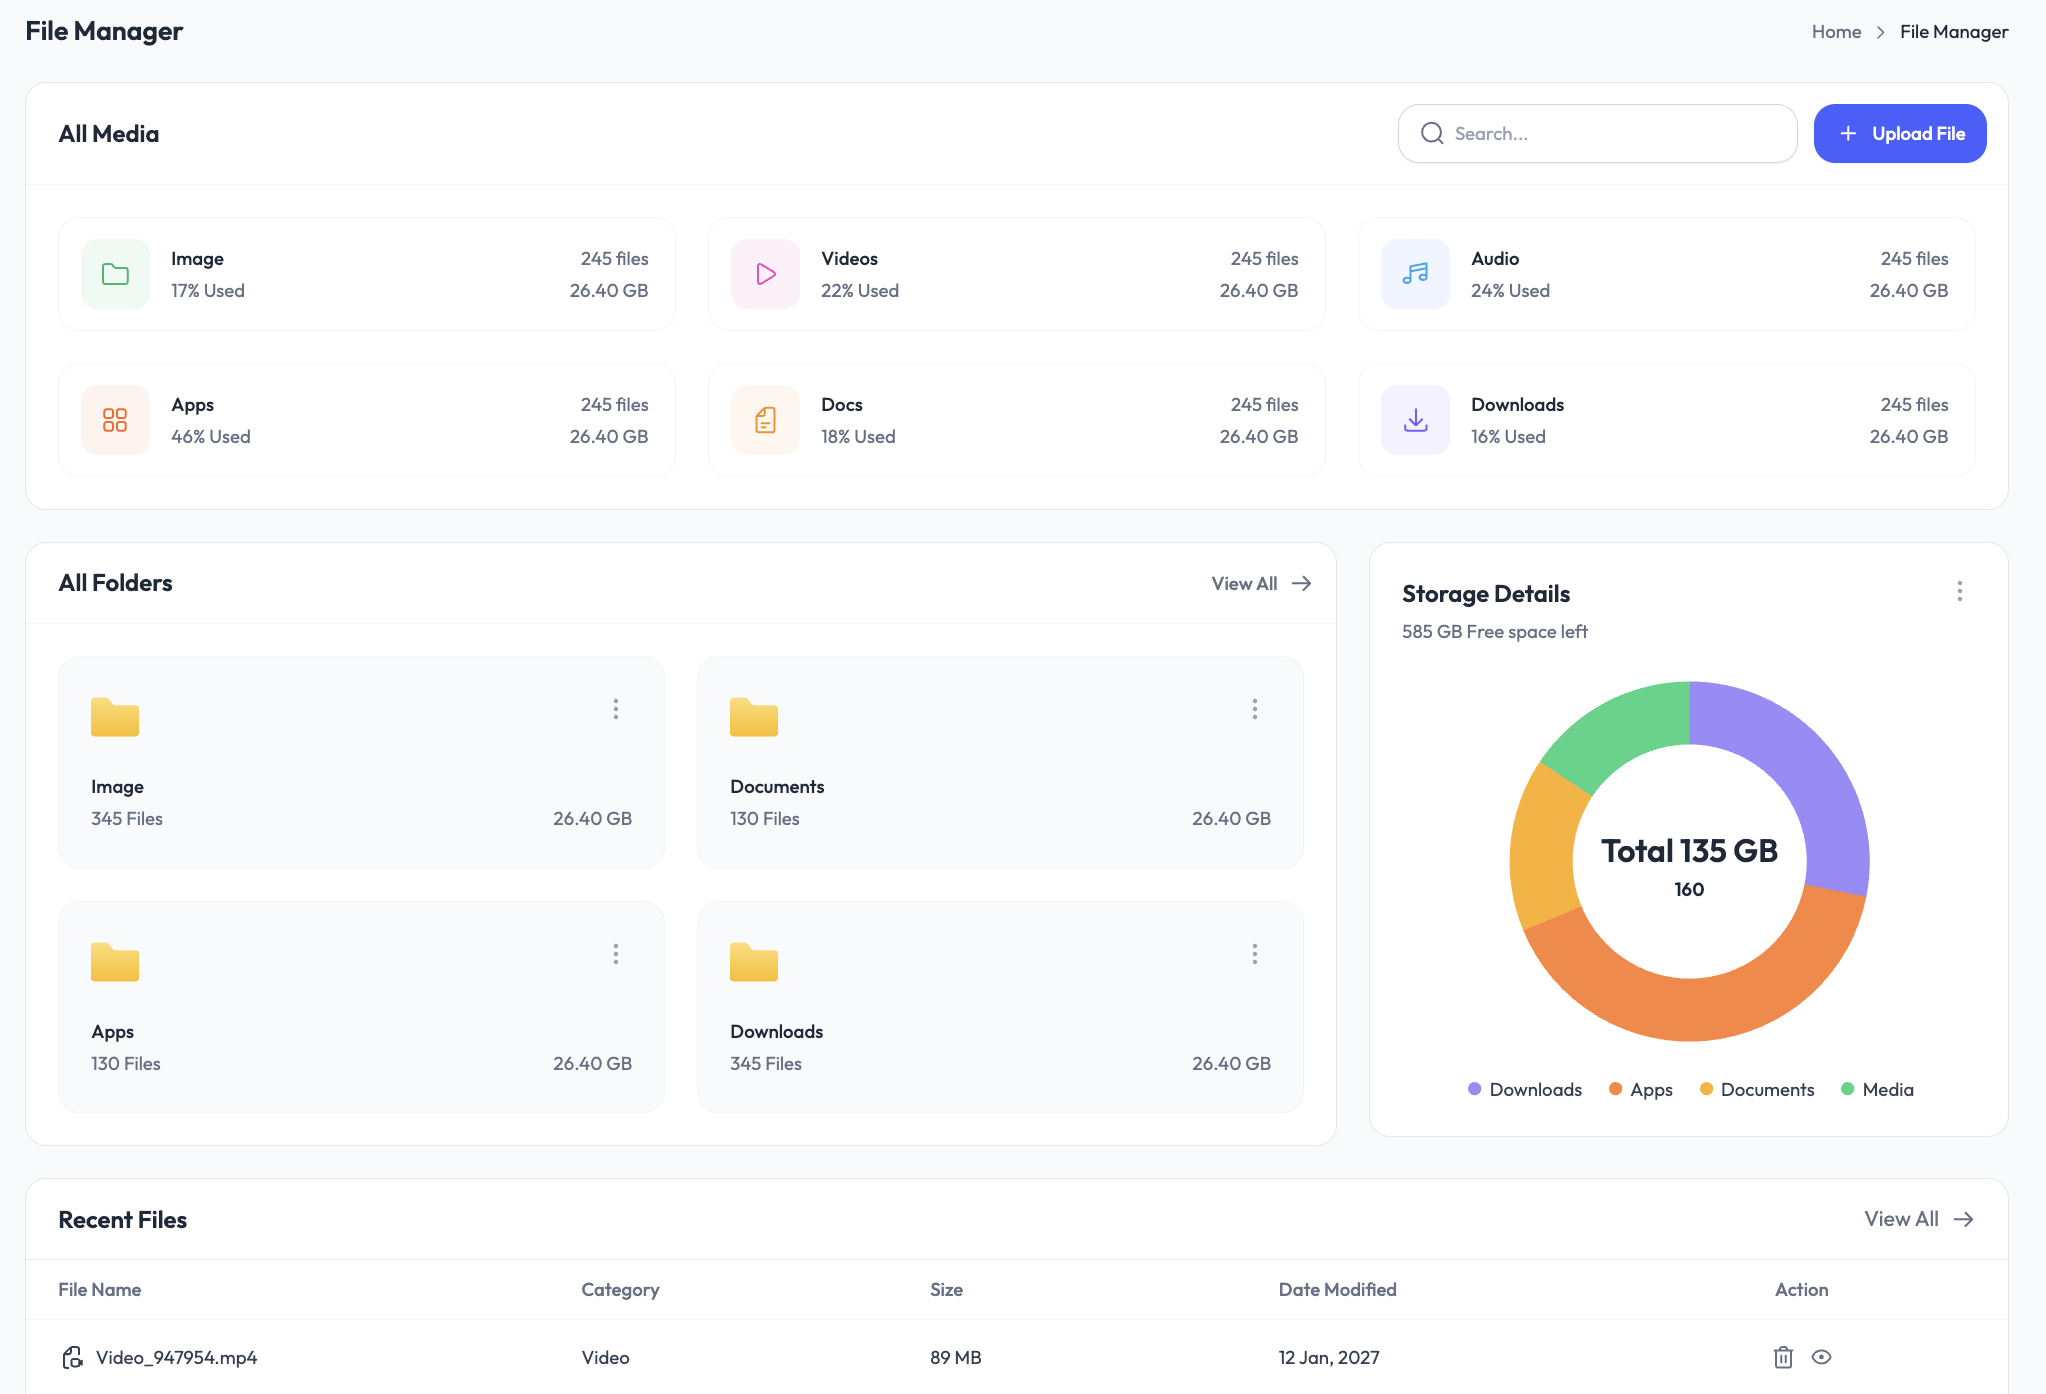Click File Manager in the breadcrumb
Screen dimensions: 2046x1394
[1953, 32]
